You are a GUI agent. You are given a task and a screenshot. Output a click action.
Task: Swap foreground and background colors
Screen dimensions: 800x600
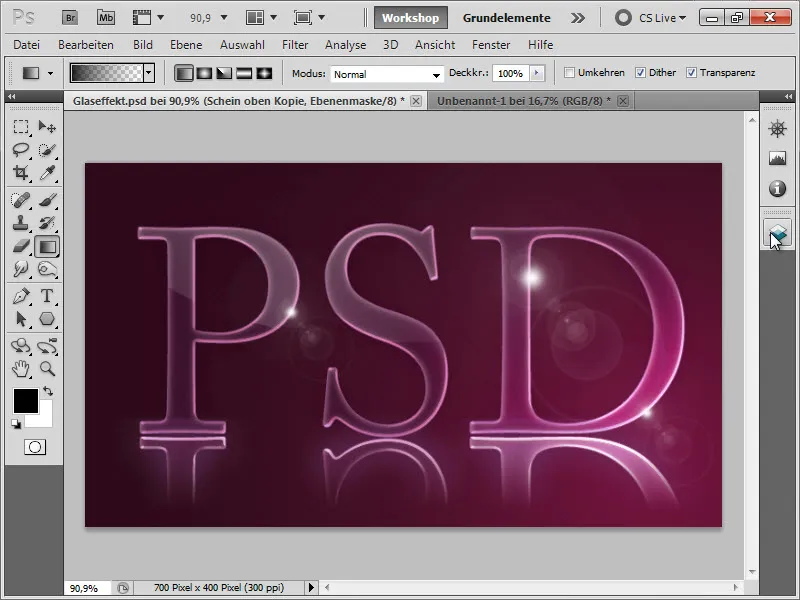click(48, 391)
